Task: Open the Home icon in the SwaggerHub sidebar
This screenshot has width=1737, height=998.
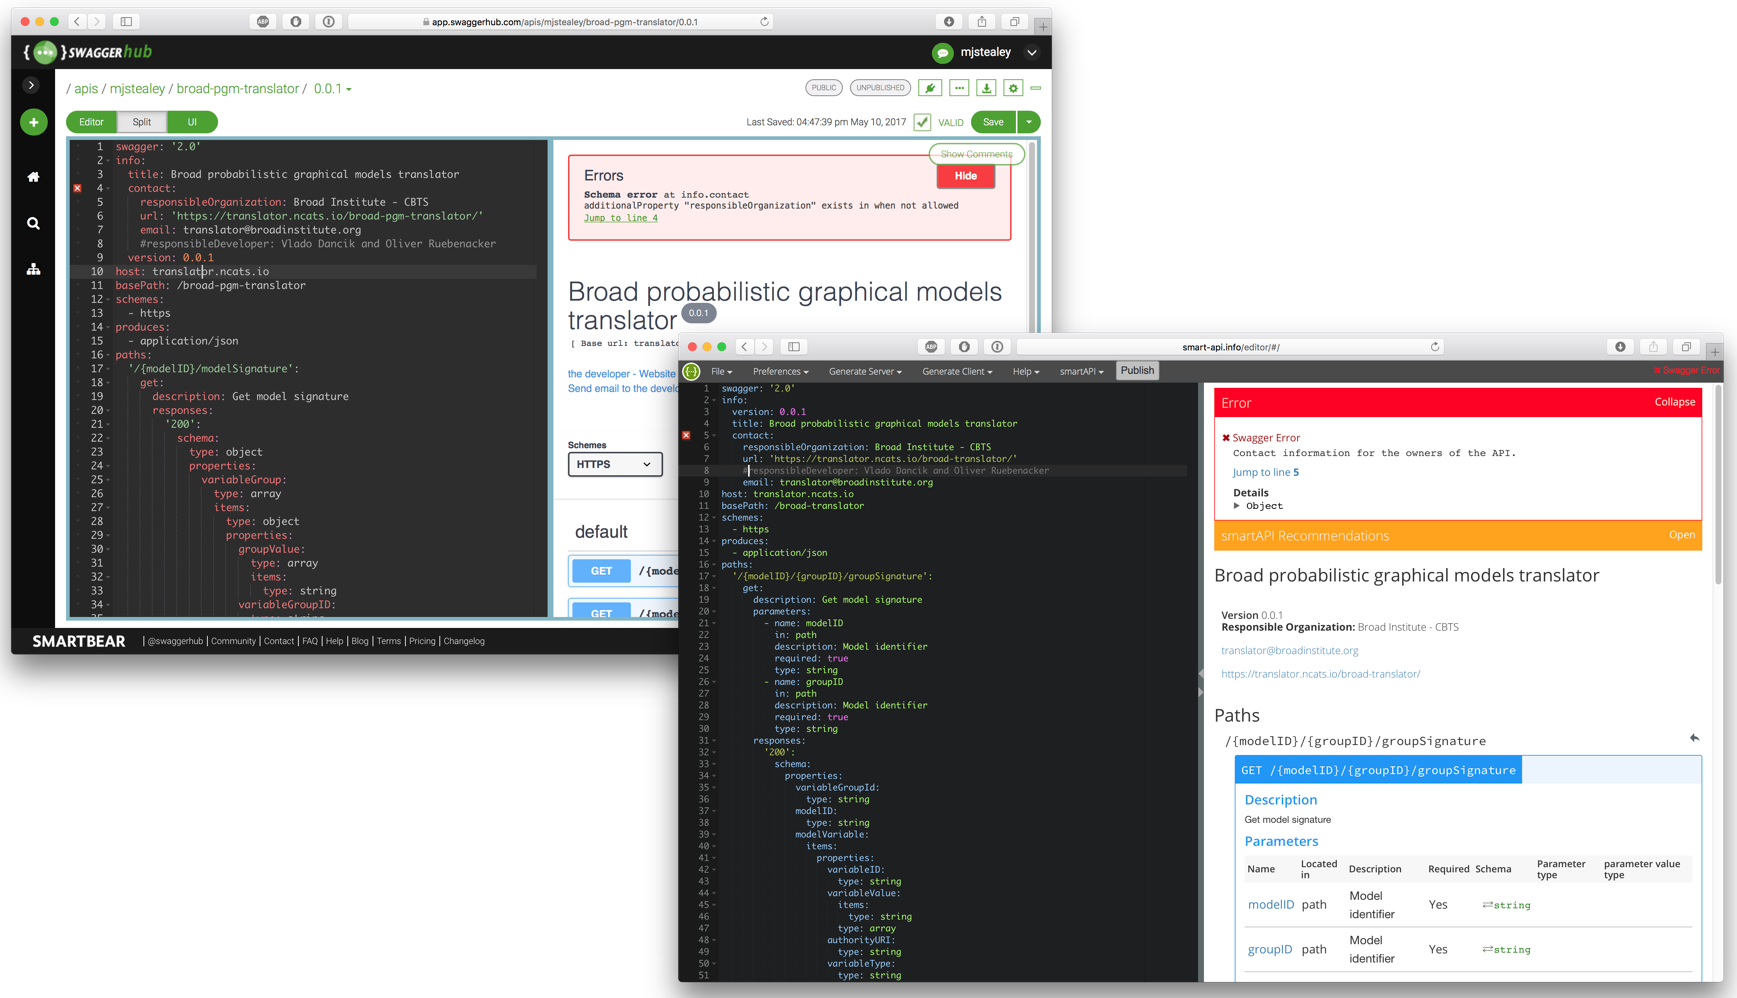Action: pyautogui.click(x=33, y=177)
